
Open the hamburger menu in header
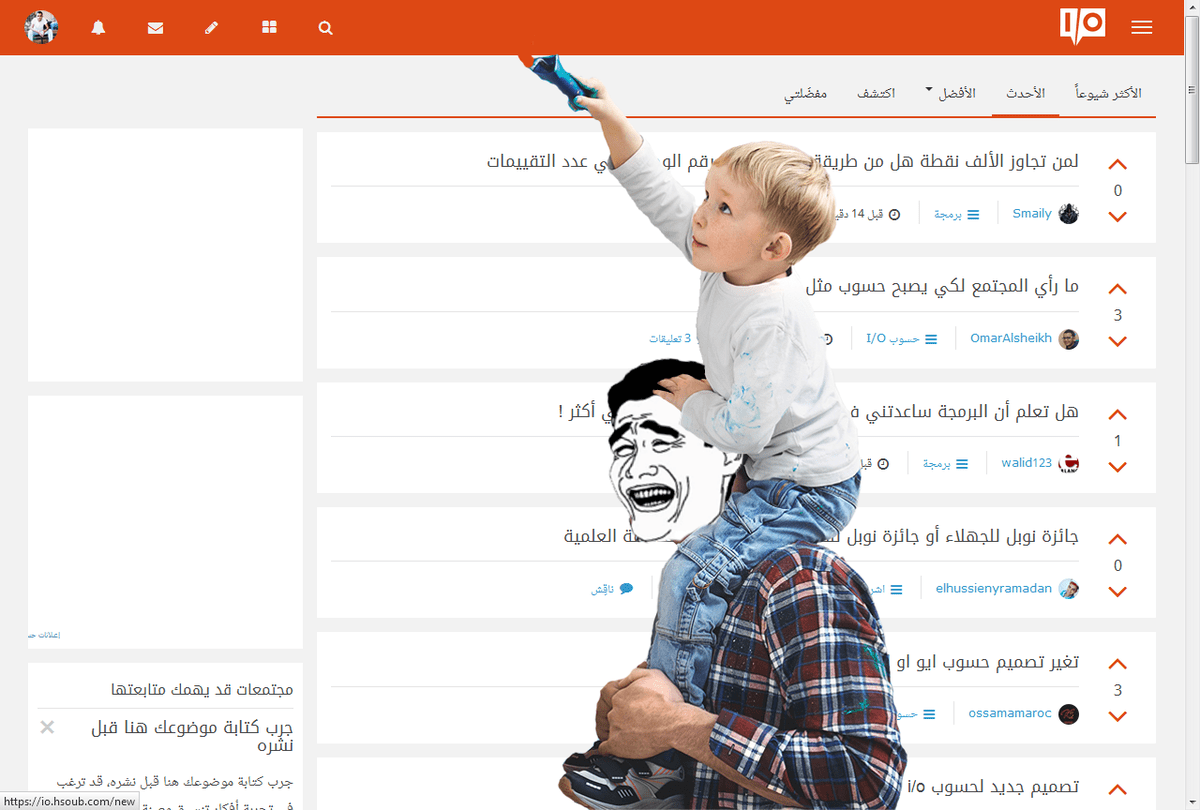click(1142, 28)
